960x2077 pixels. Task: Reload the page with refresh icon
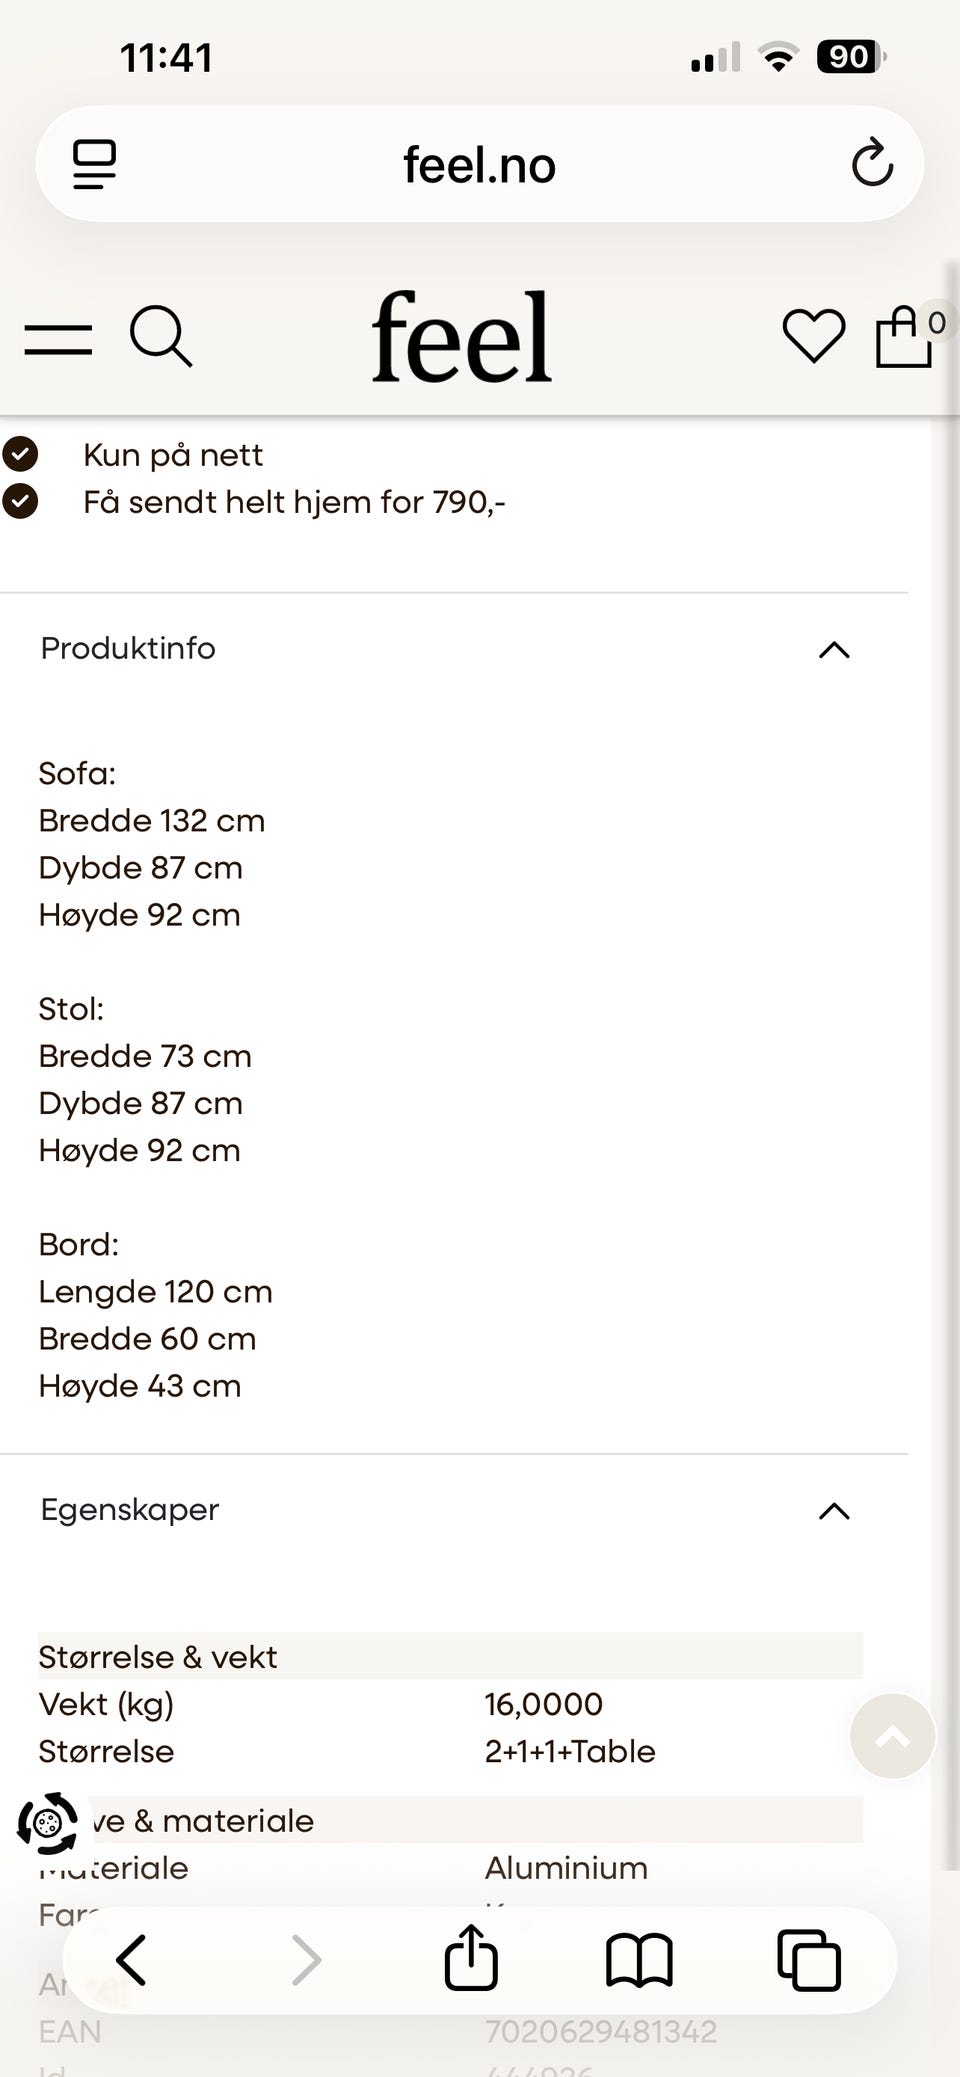tap(872, 163)
